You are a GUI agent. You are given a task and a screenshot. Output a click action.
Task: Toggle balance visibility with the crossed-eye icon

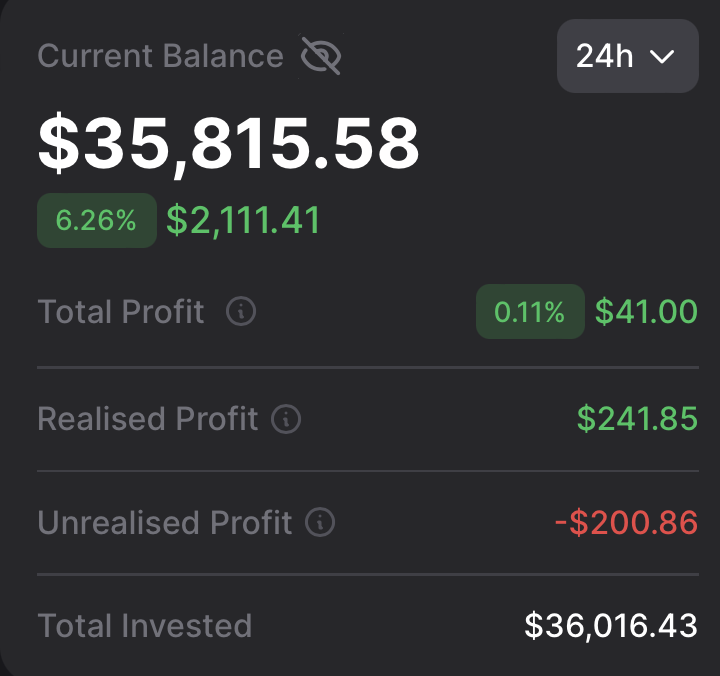[321, 56]
